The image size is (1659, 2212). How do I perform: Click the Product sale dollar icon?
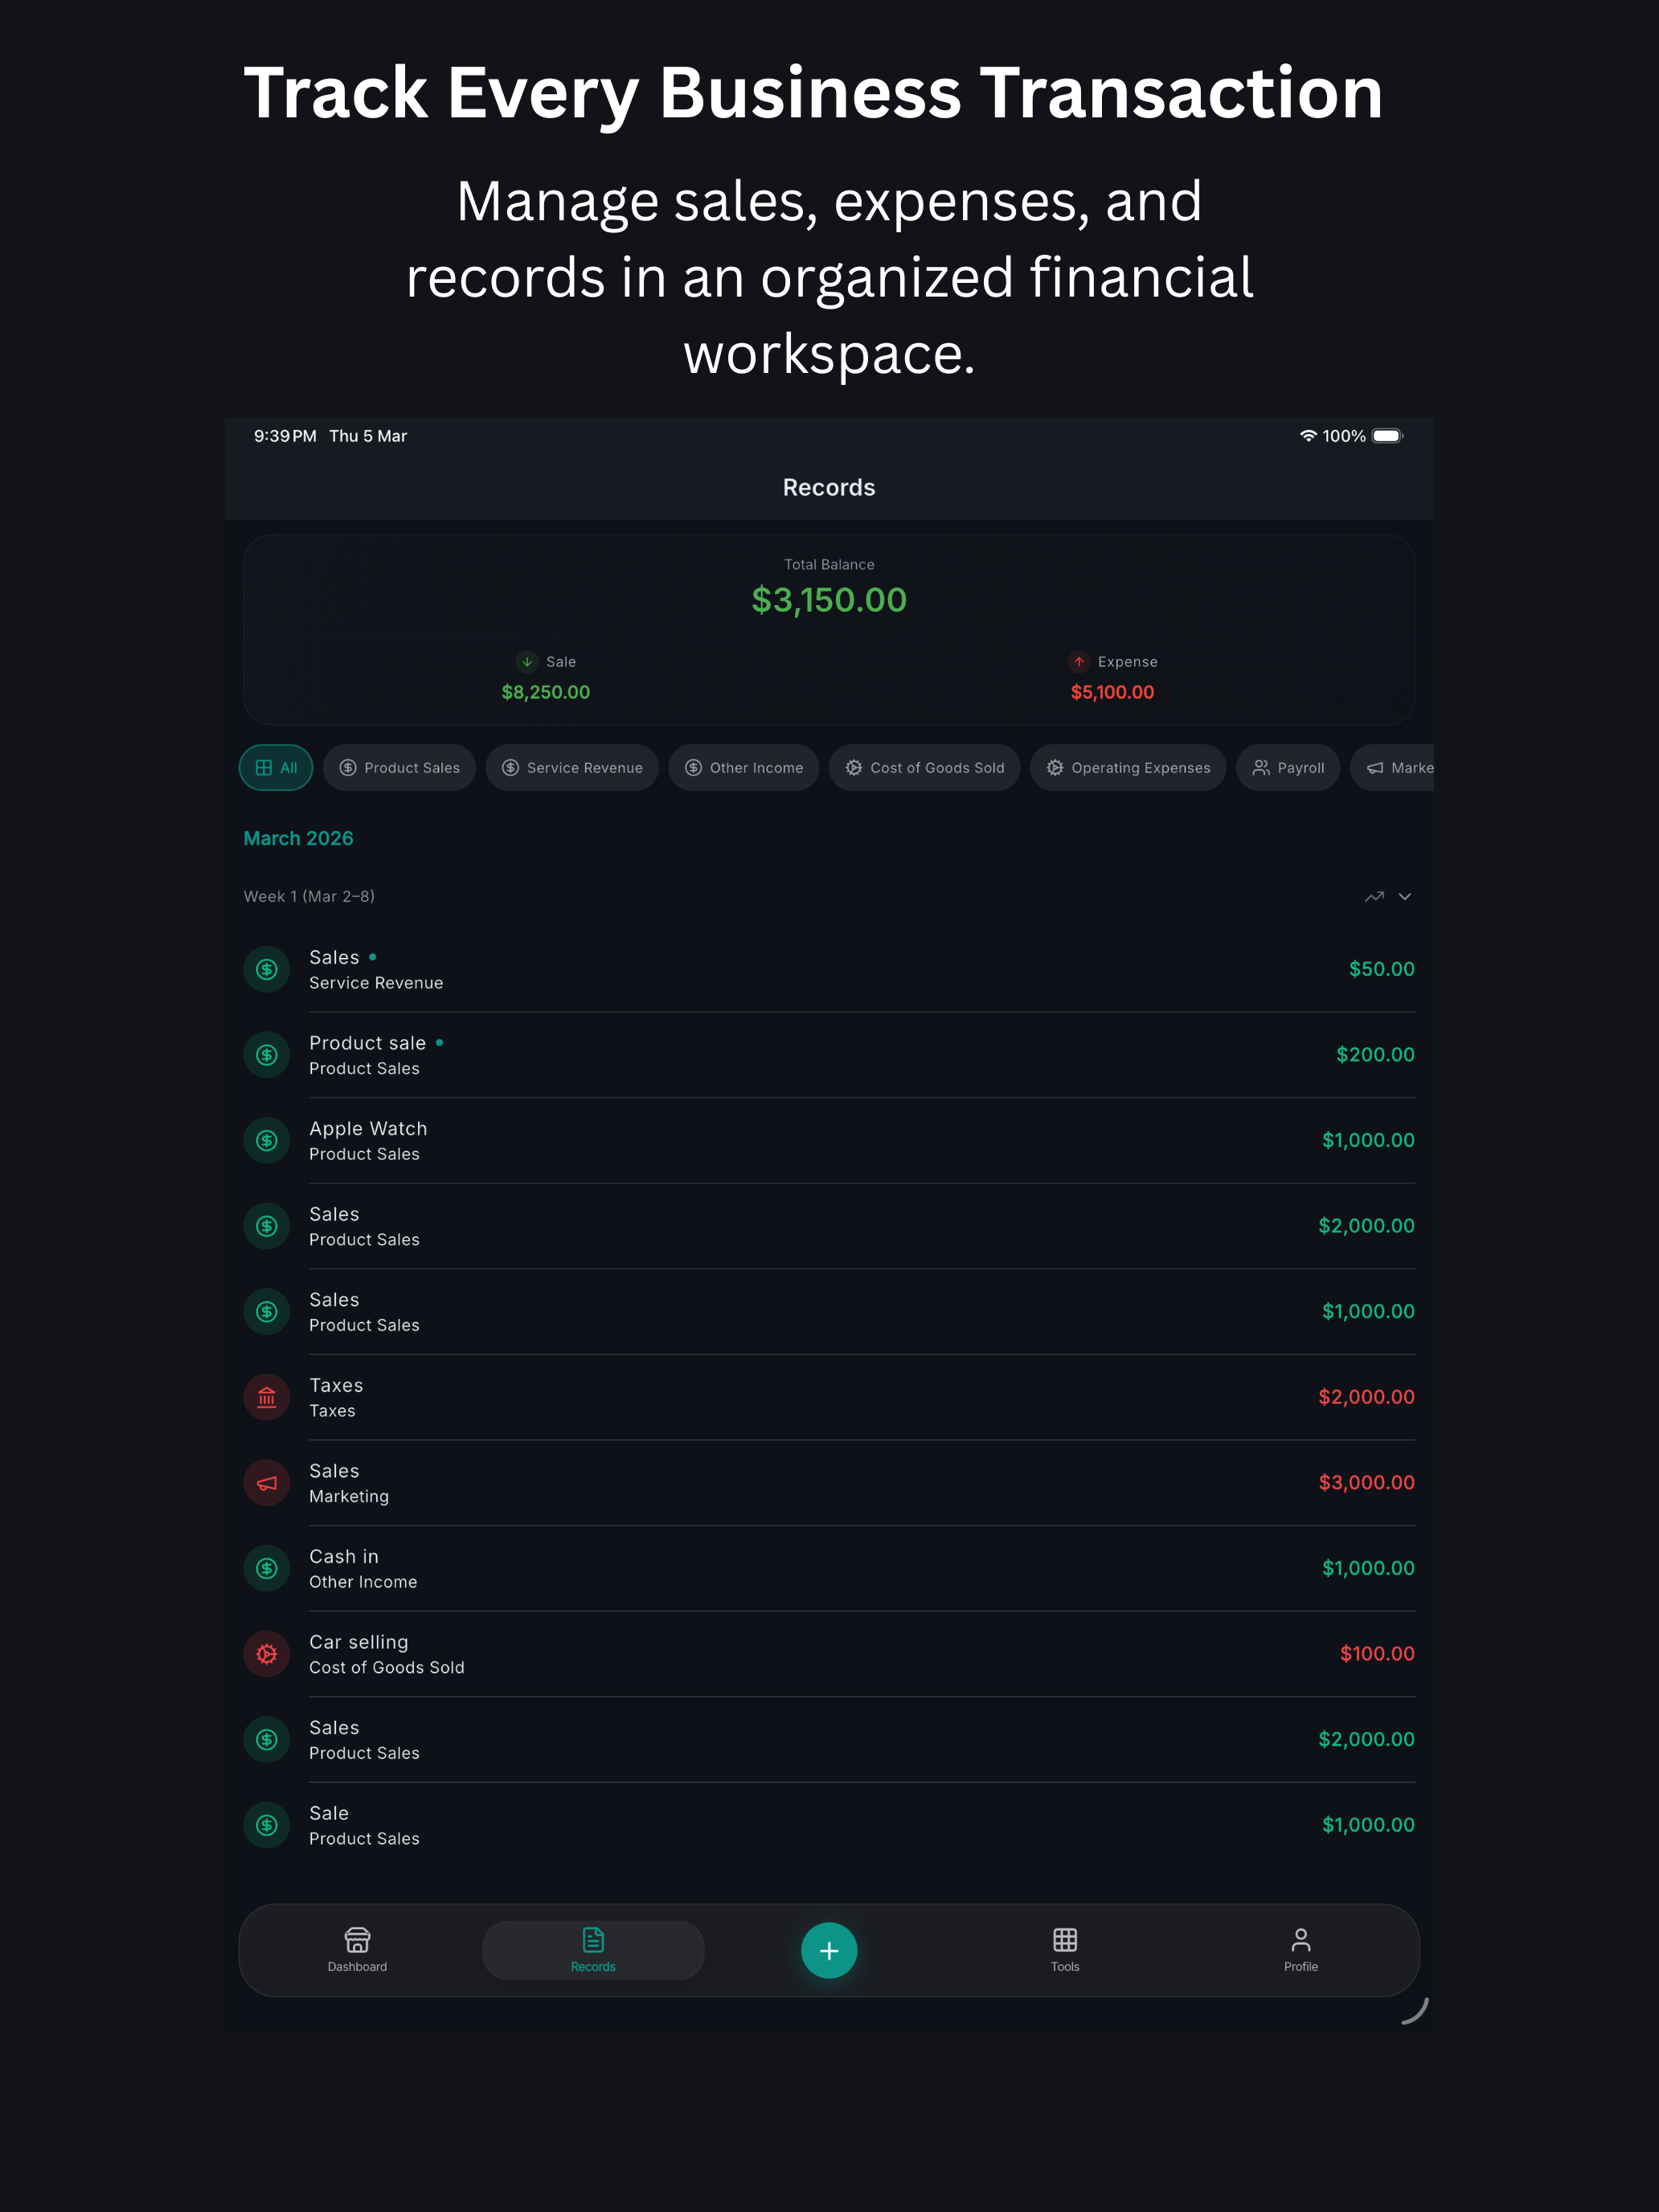point(267,1055)
